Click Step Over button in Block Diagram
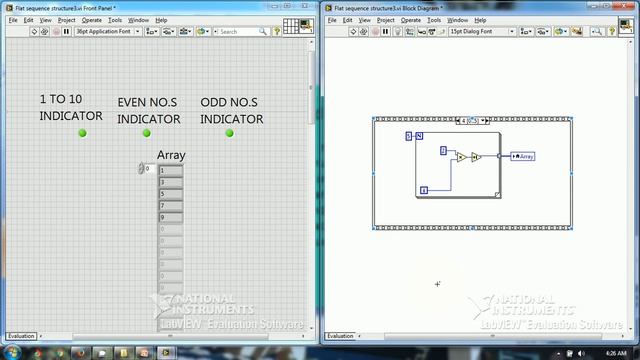This screenshot has width=640, height=360. click(x=432, y=31)
